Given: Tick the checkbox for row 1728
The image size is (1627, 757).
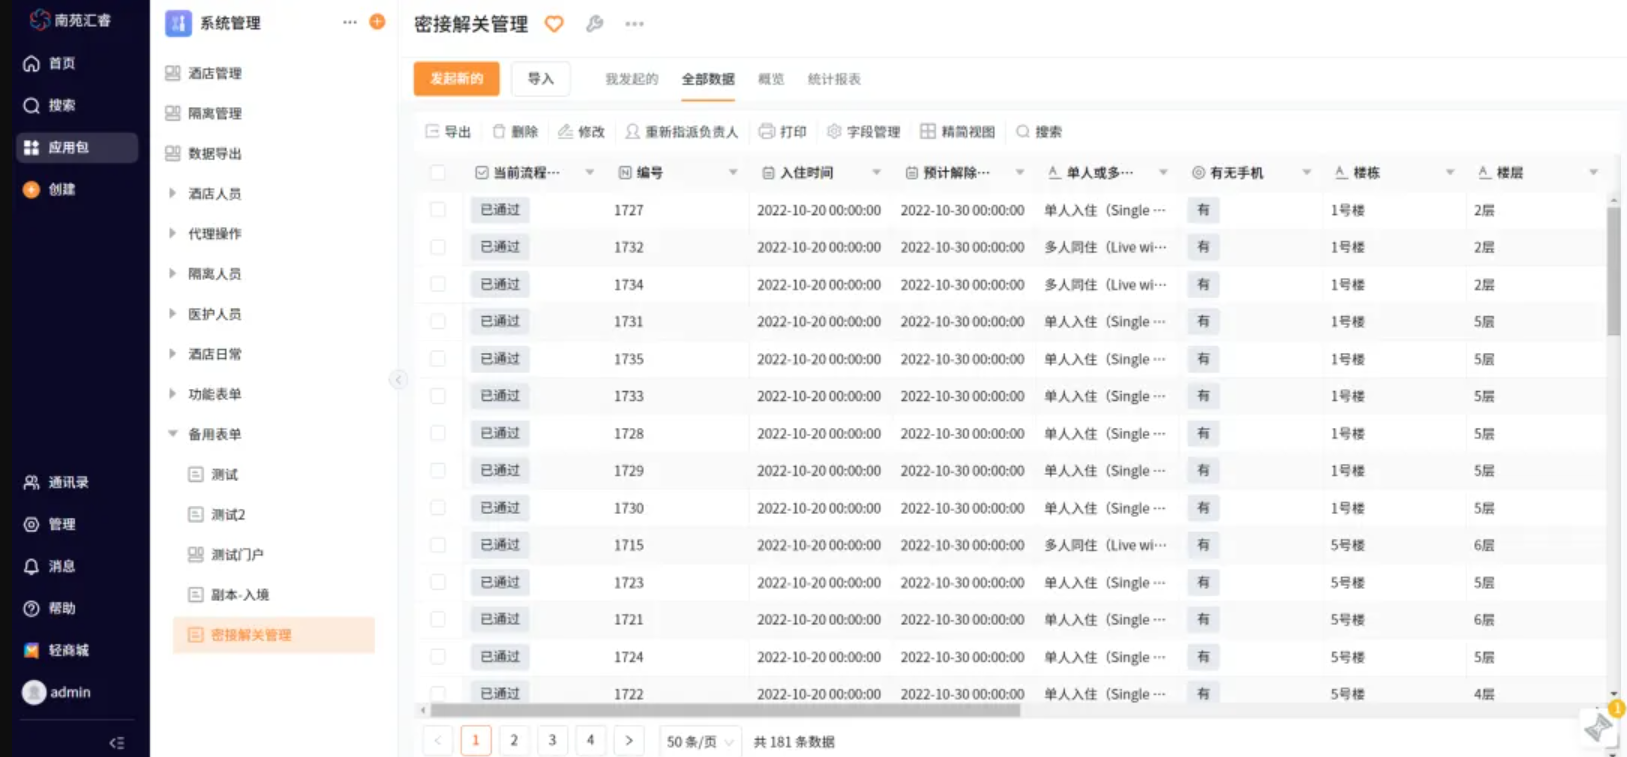Looking at the screenshot, I should (438, 433).
